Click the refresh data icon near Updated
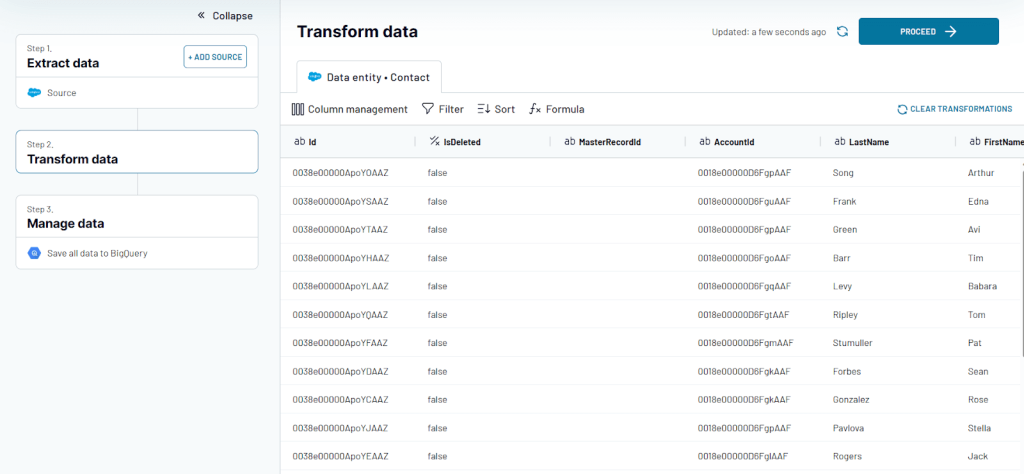Screen dimensions: 1024x474 click(x=842, y=31)
